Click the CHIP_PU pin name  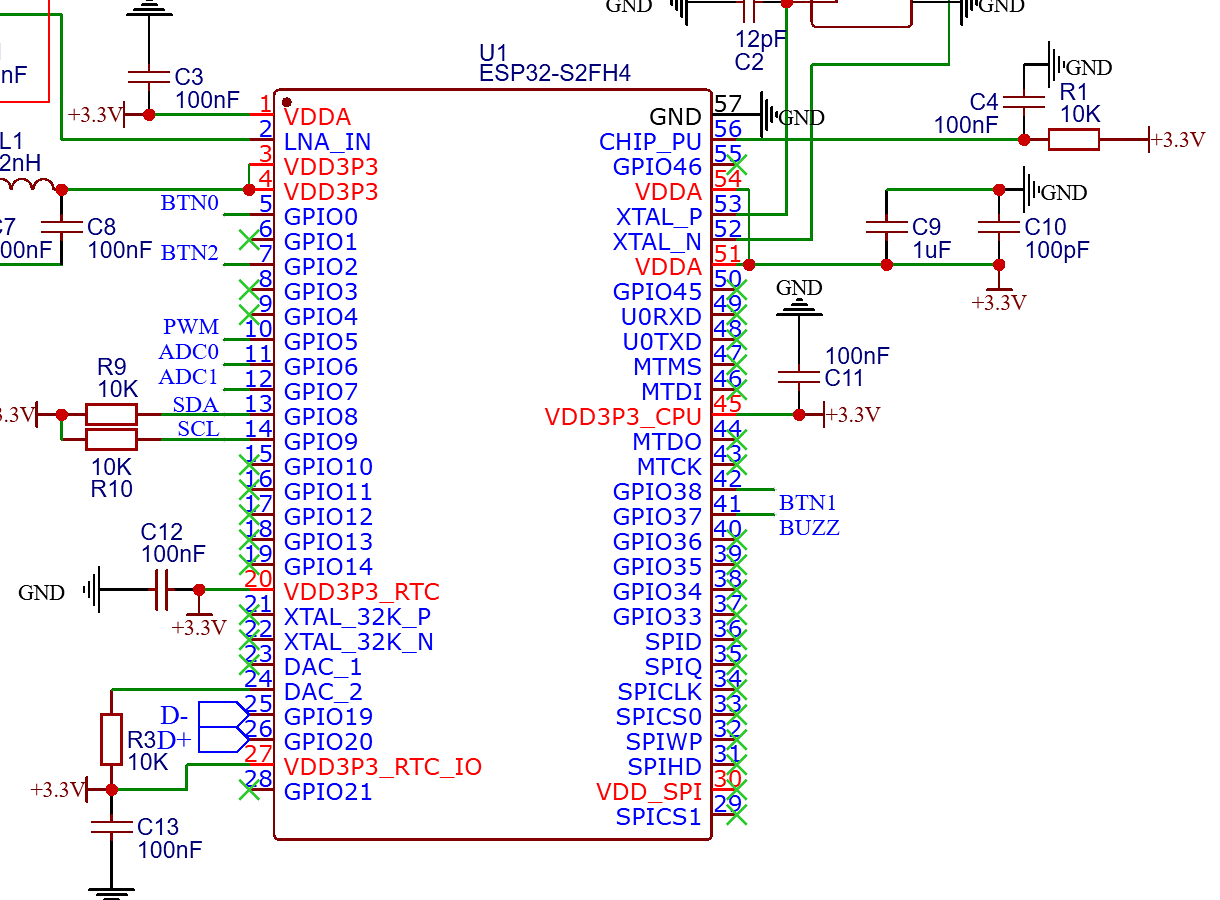click(650, 141)
